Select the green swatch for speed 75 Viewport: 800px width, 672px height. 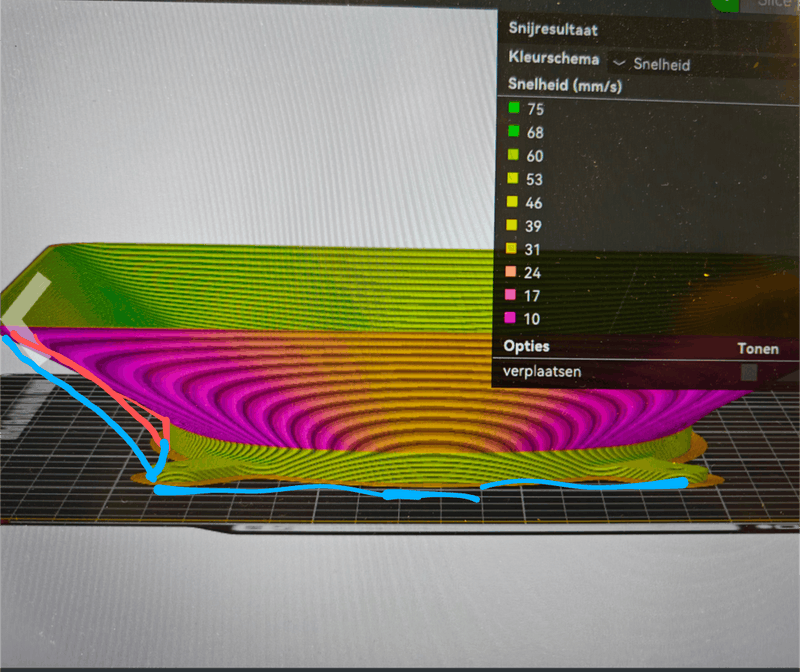coord(514,108)
